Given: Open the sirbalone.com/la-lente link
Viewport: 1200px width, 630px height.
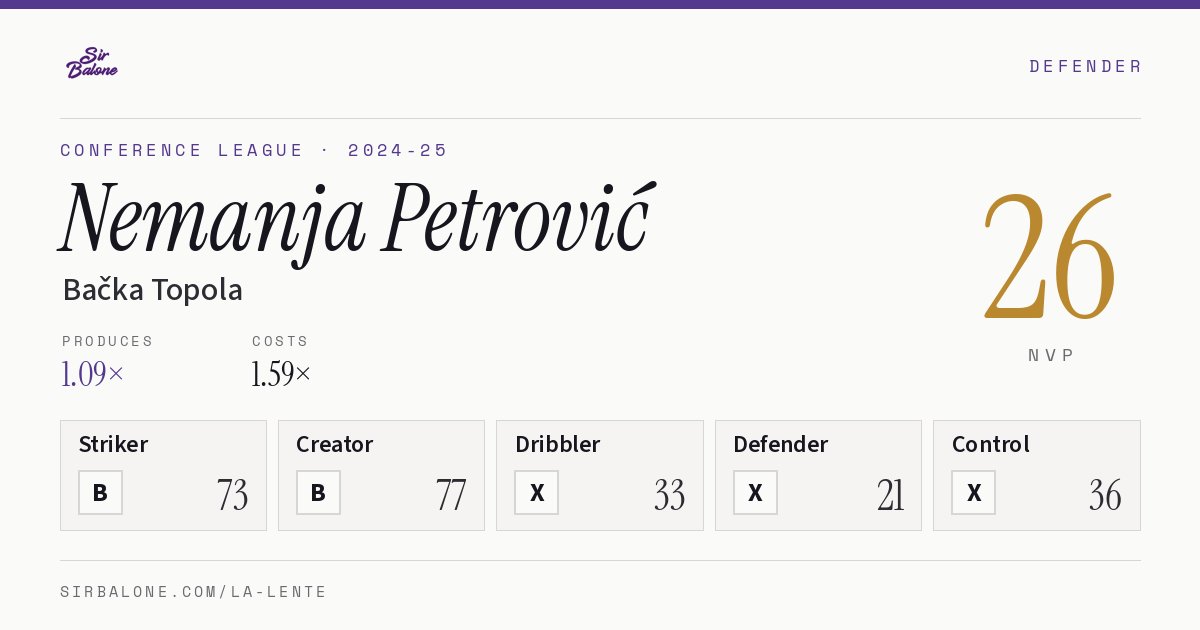Looking at the screenshot, I should click(194, 592).
